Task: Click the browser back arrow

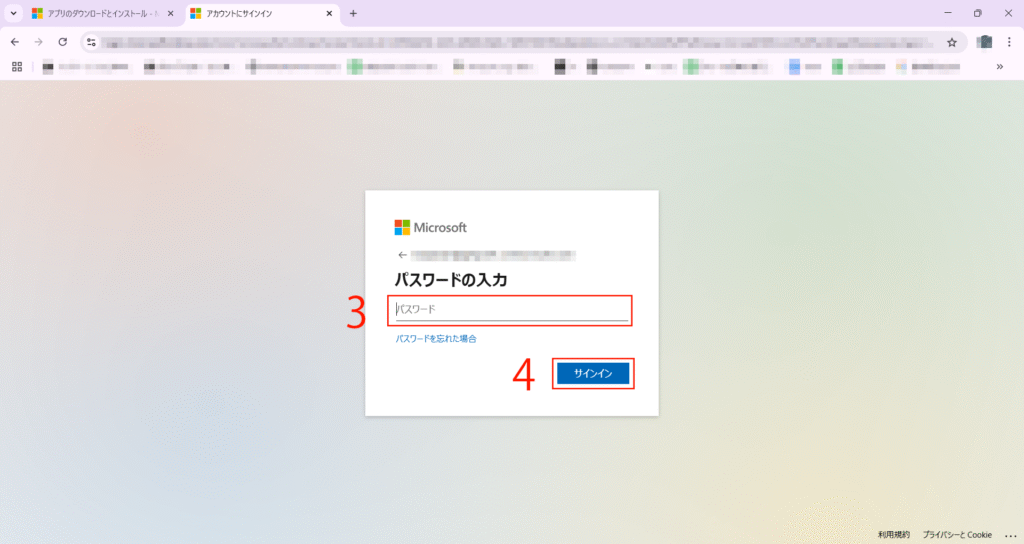Action: coord(15,42)
